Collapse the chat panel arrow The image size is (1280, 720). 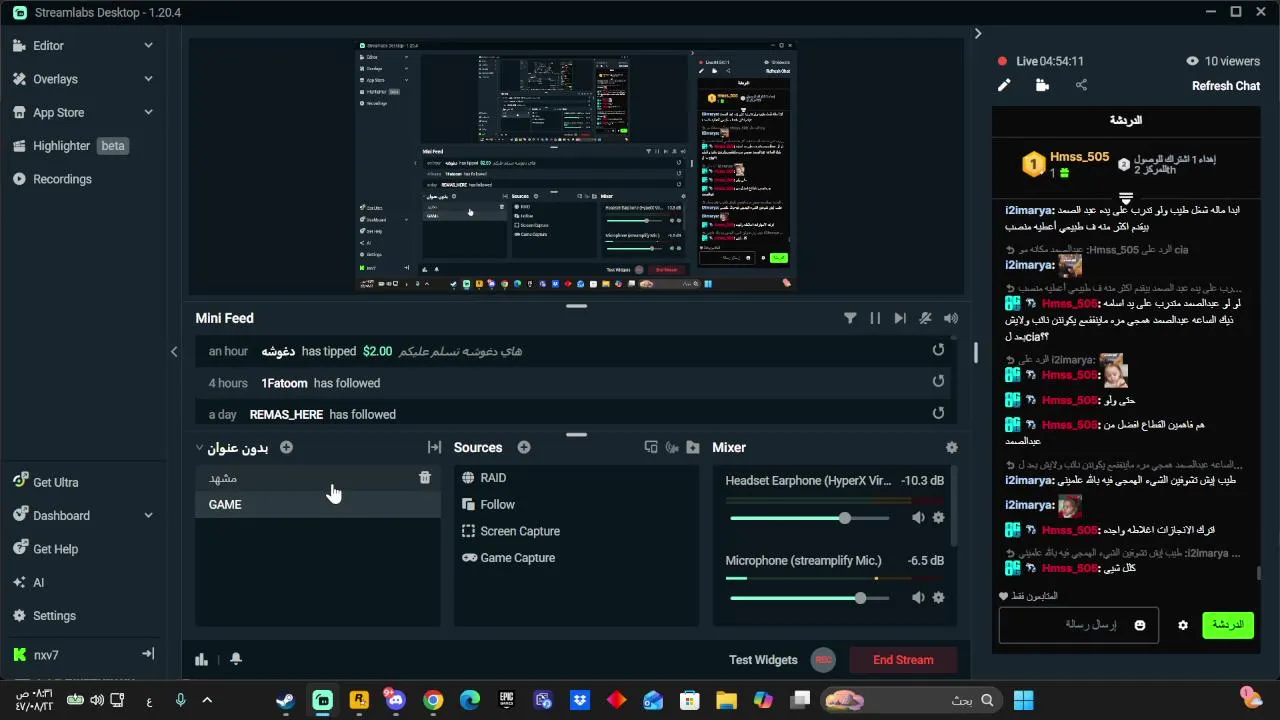point(978,33)
